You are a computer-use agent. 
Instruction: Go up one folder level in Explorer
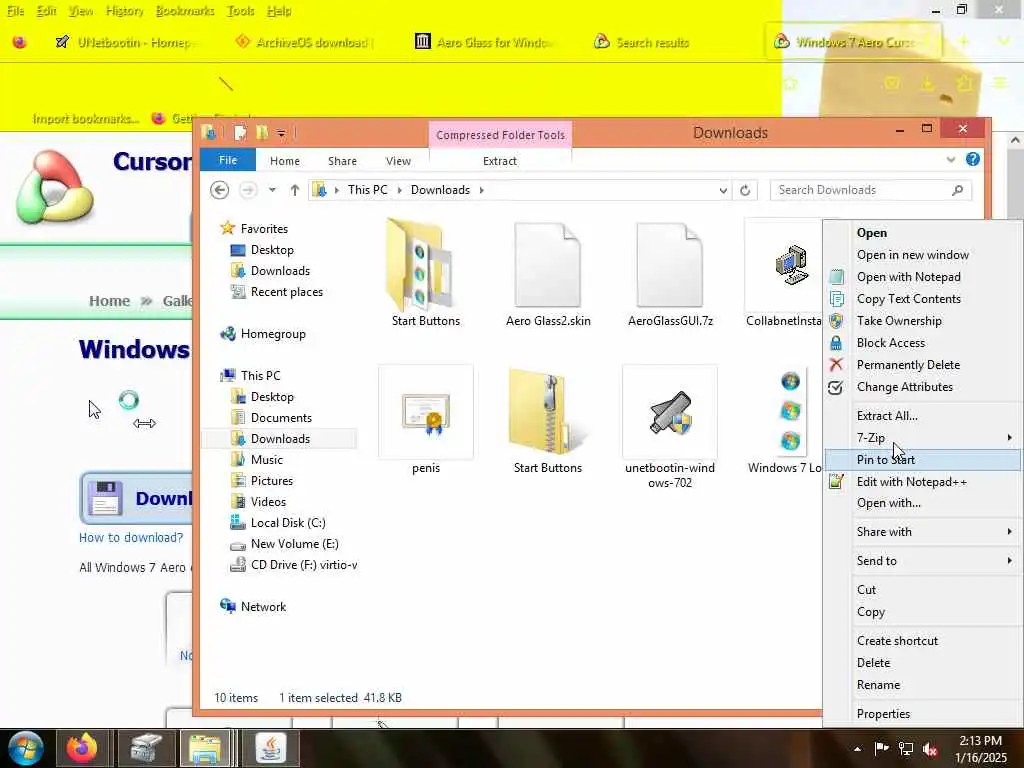295,190
